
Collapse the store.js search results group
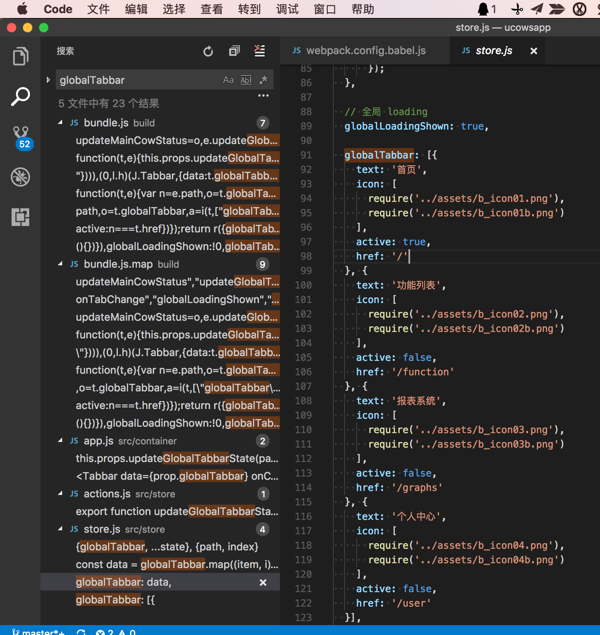click(61, 529)
